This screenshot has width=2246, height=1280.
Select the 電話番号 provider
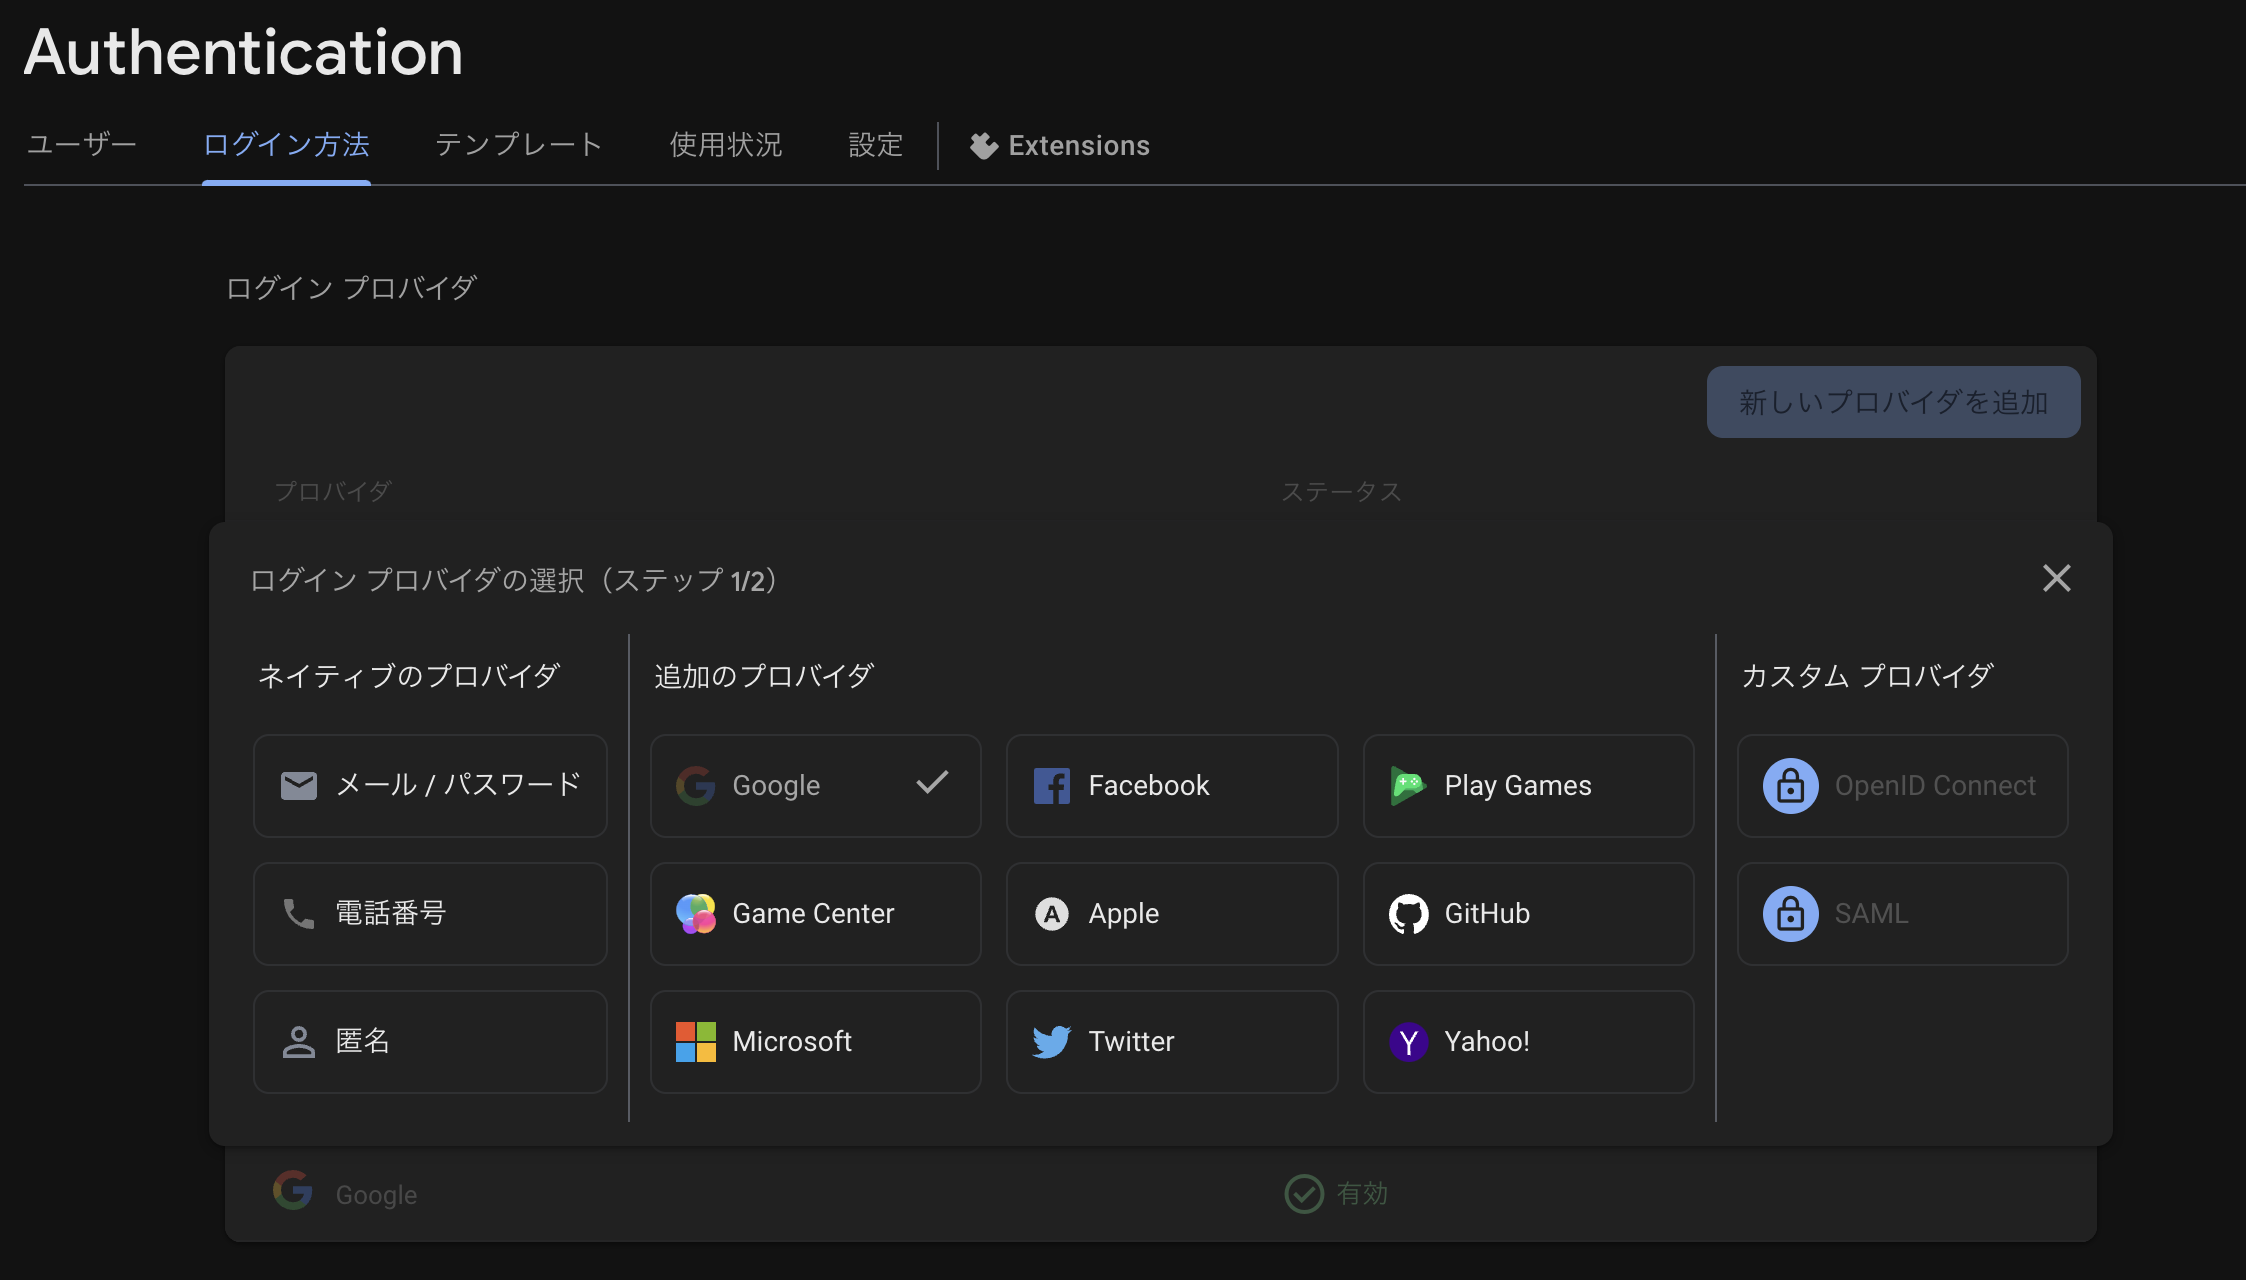(x=430, y=913)
